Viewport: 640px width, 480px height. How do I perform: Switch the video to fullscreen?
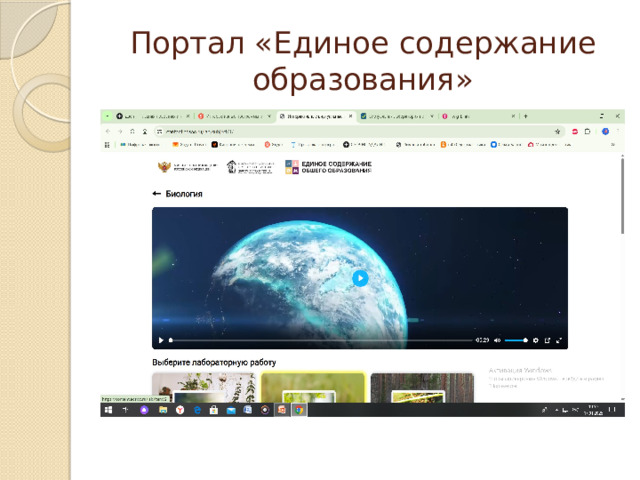point(559,340)
